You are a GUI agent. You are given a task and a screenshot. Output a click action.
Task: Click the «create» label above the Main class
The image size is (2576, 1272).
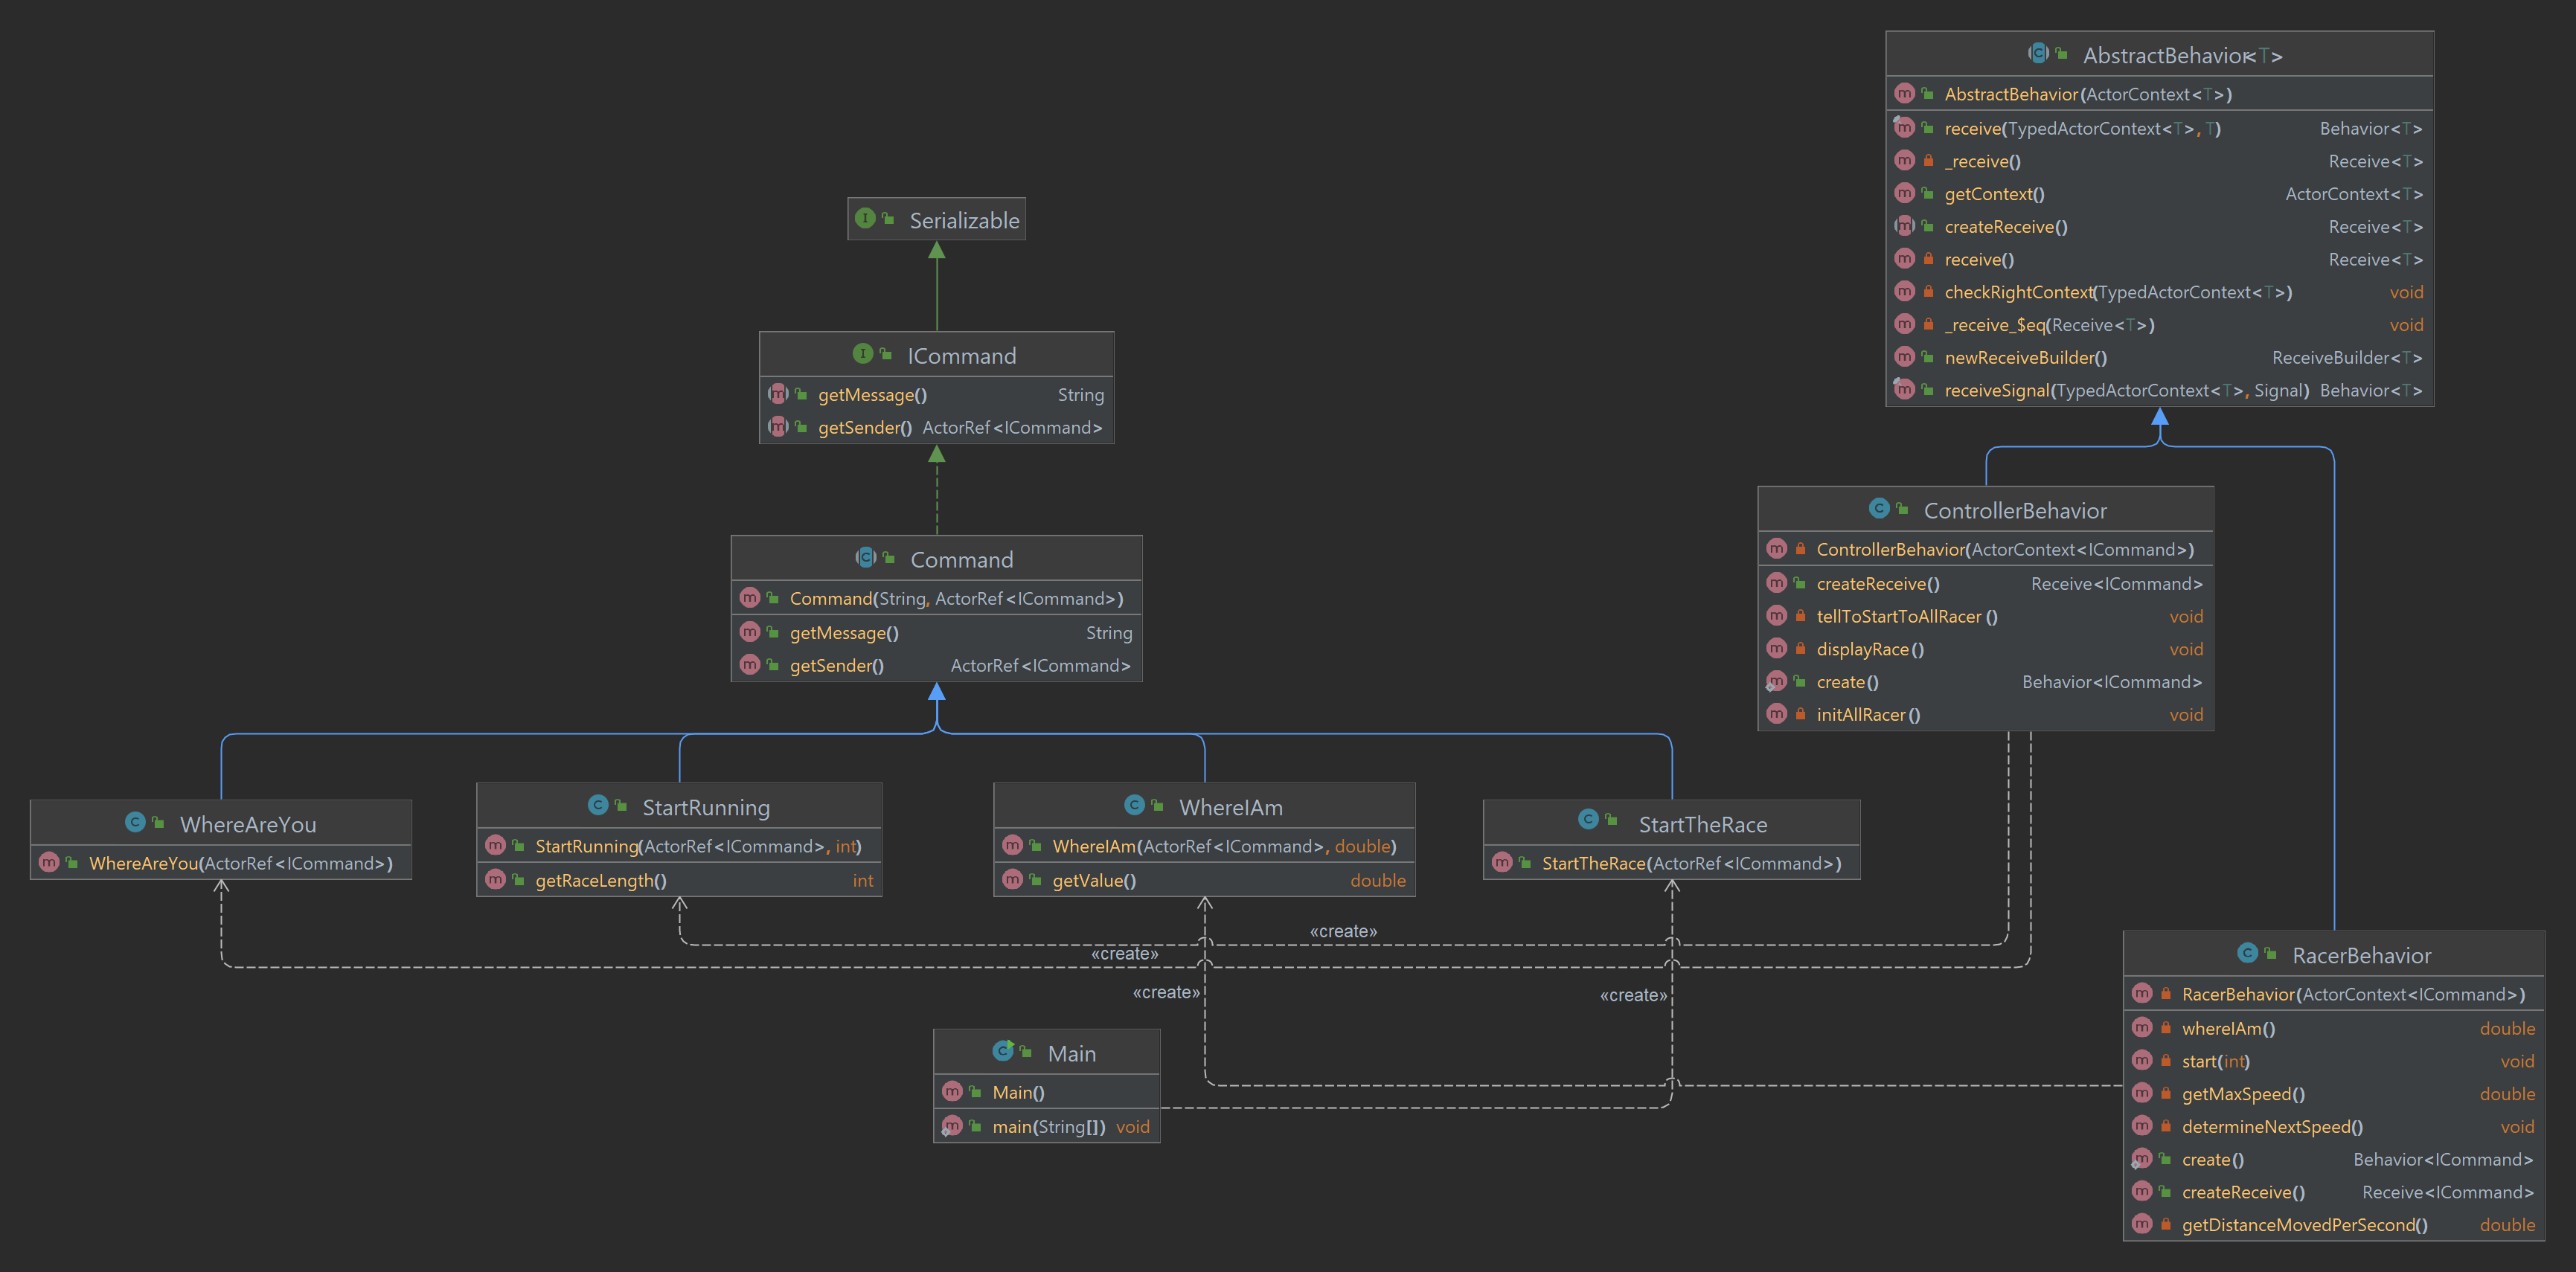click(1165, 992)
